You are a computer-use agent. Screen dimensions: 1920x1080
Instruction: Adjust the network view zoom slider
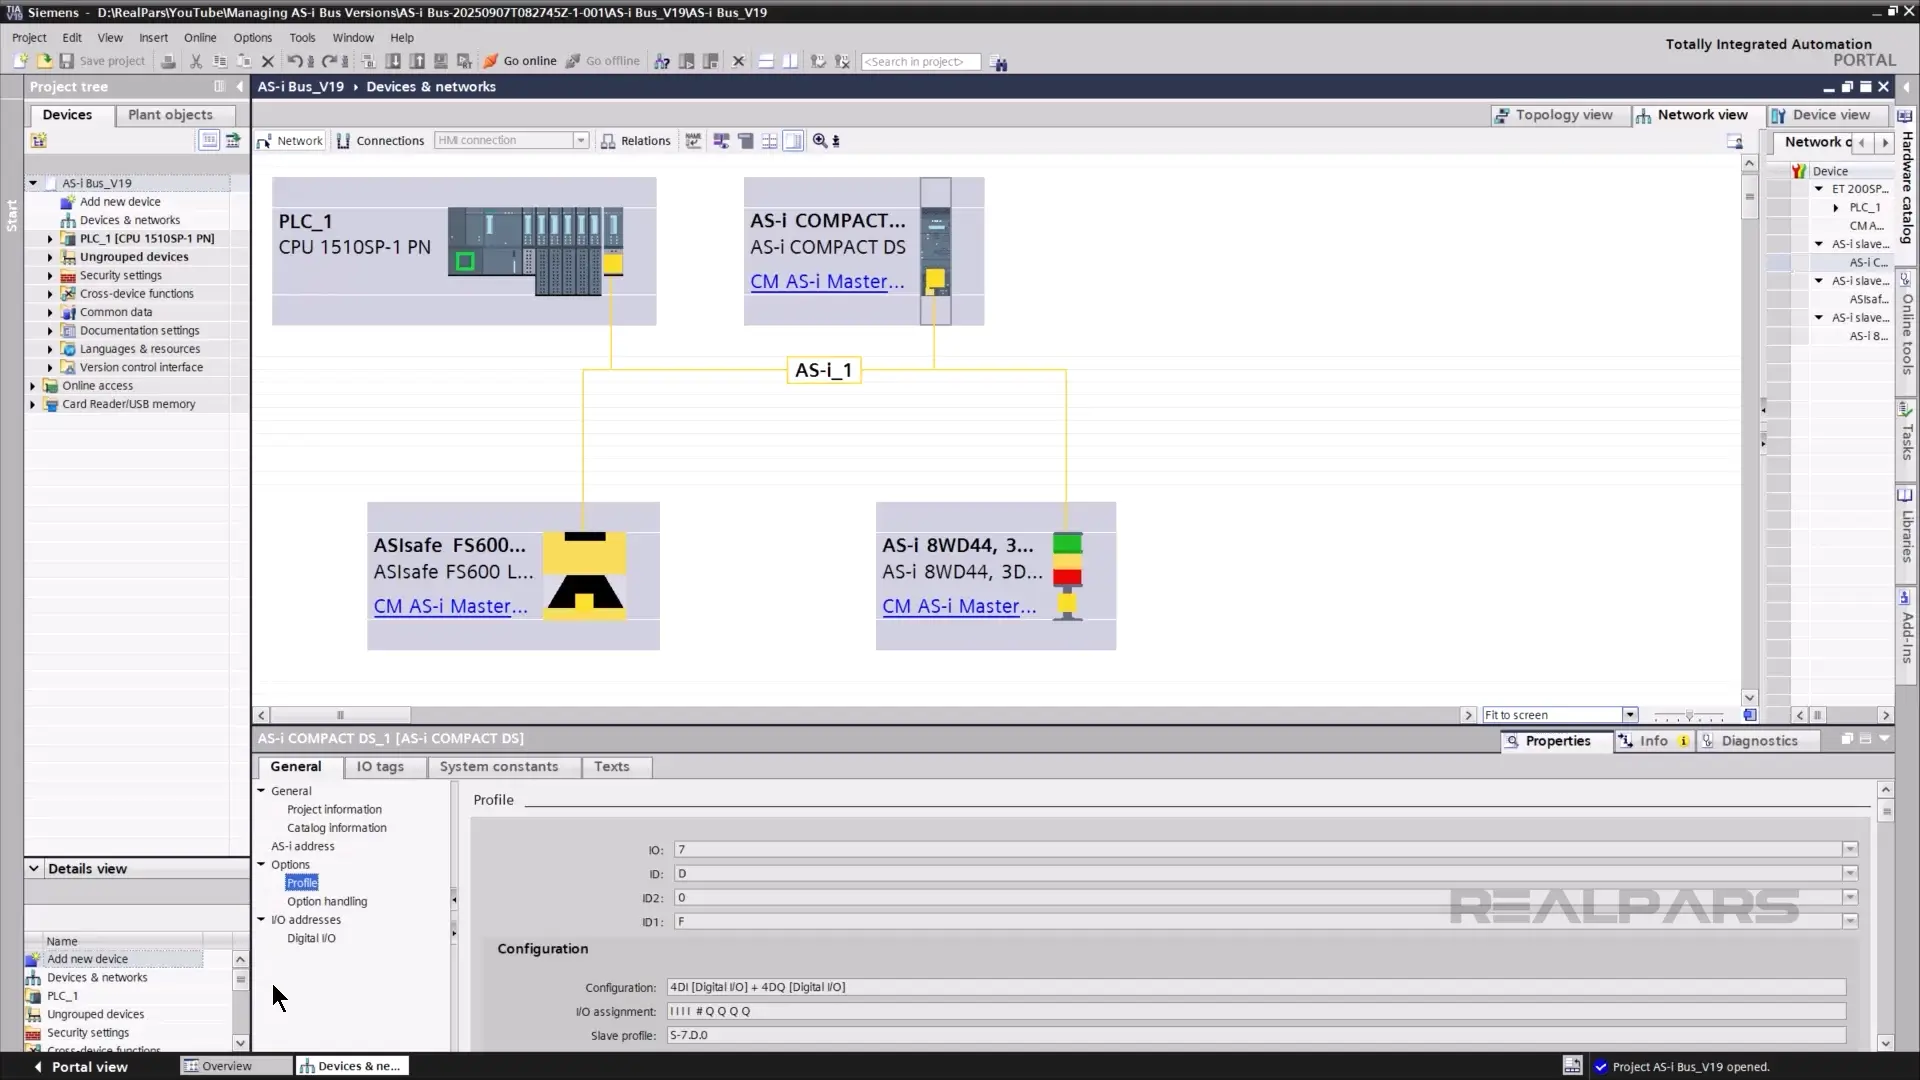coord(1689,715)
